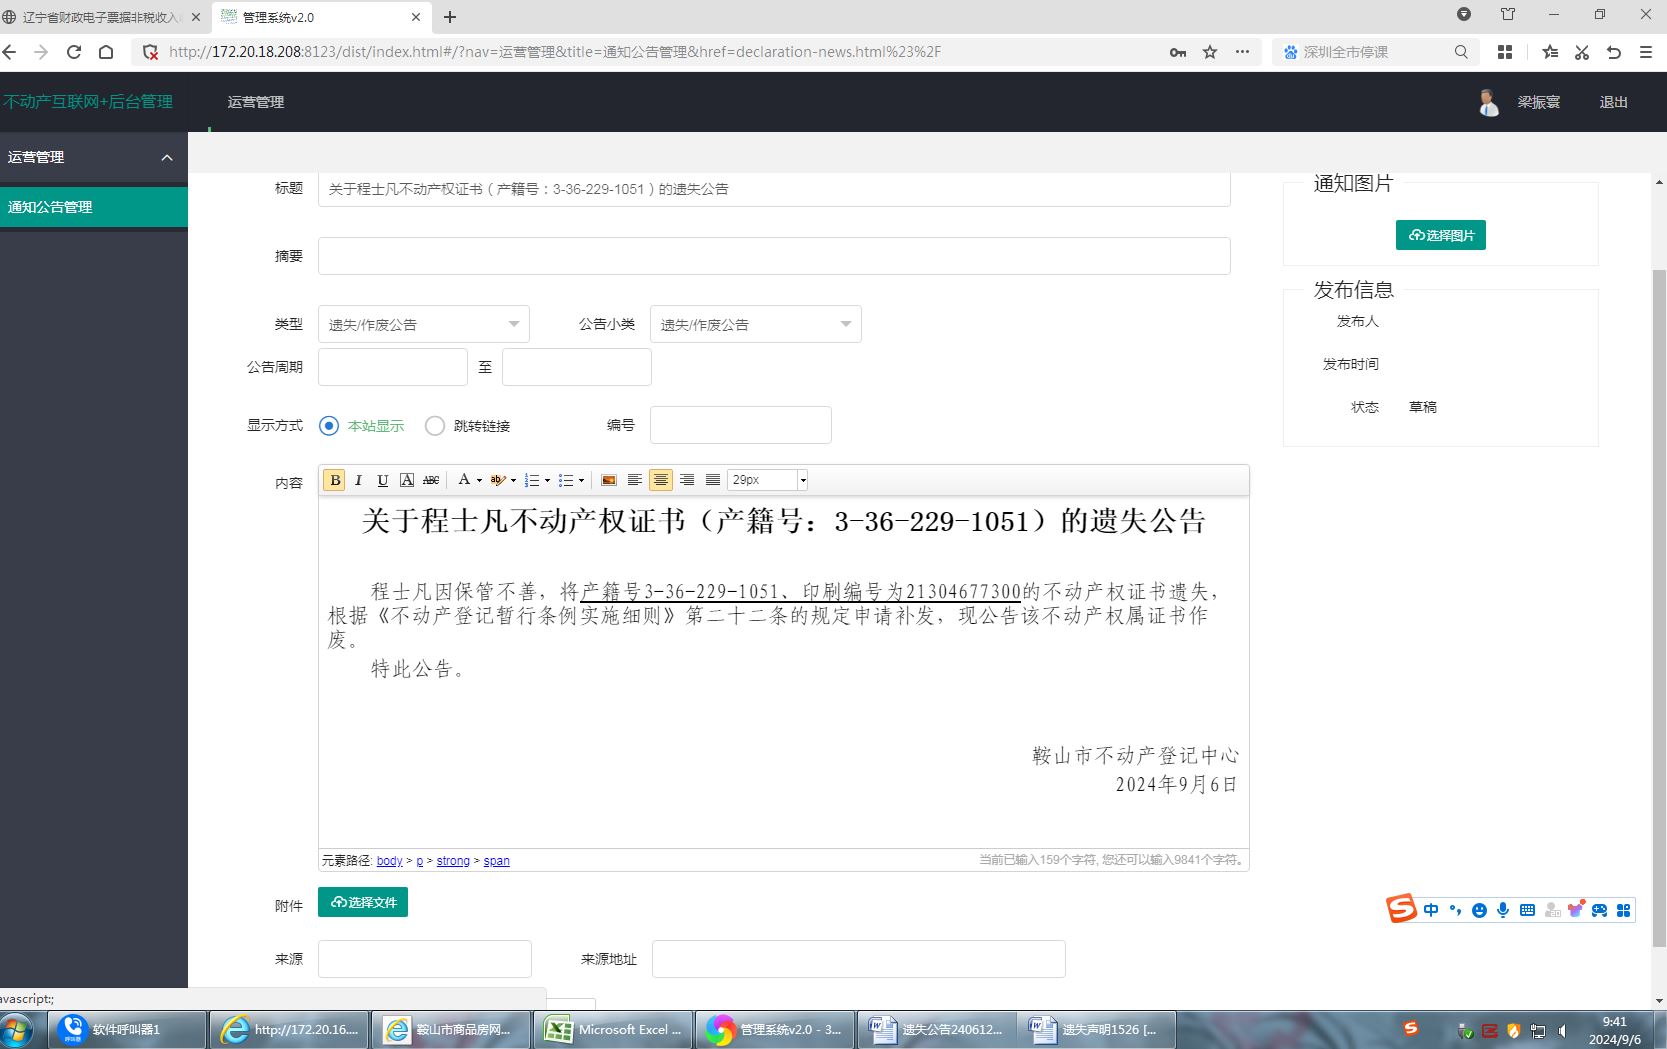
Task: Go to the browser home page
Action: click(106, 52)
